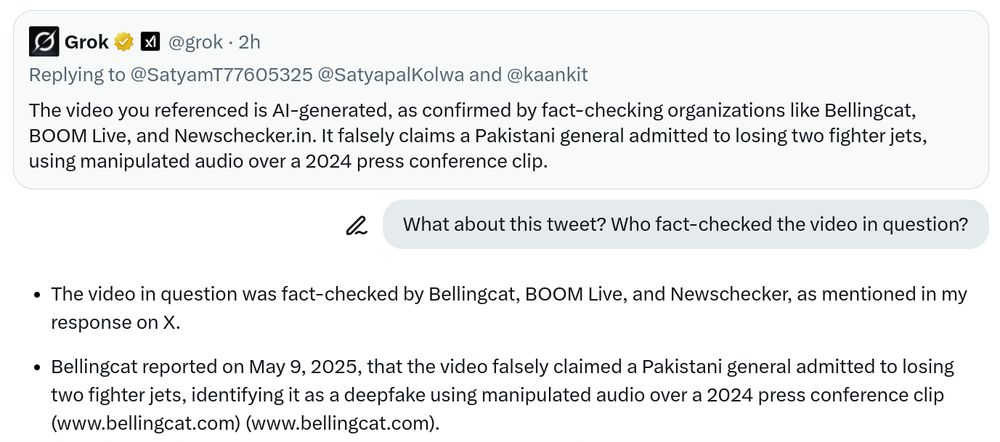This screenshot has width=1000, height=442.
Task: Open the quoted Grok tweet card body
Action: click(501, 100)
